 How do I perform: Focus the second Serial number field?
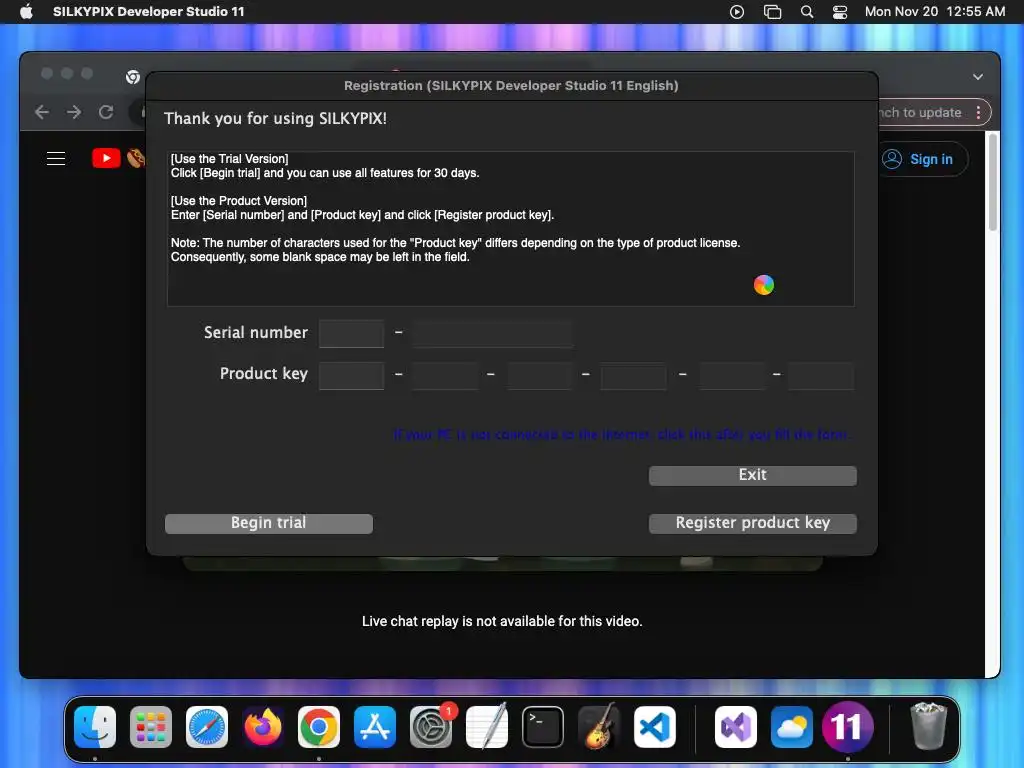pyautogui.click(x=492, y=334)
